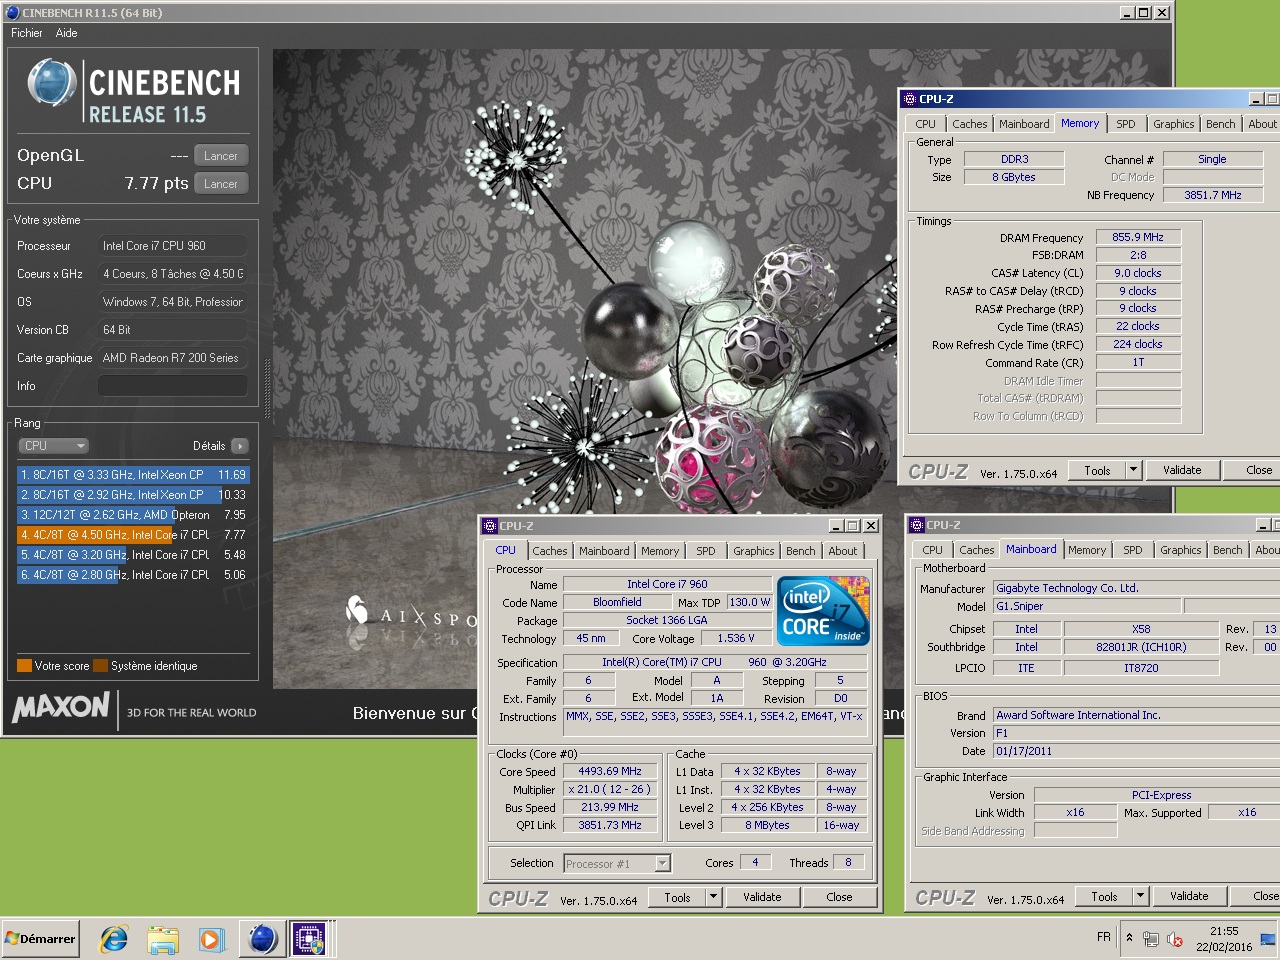Screen dimensions: 1280x960
Task: Click the Cinebench title bar globe icon
Action: click(x=12, y=12)
